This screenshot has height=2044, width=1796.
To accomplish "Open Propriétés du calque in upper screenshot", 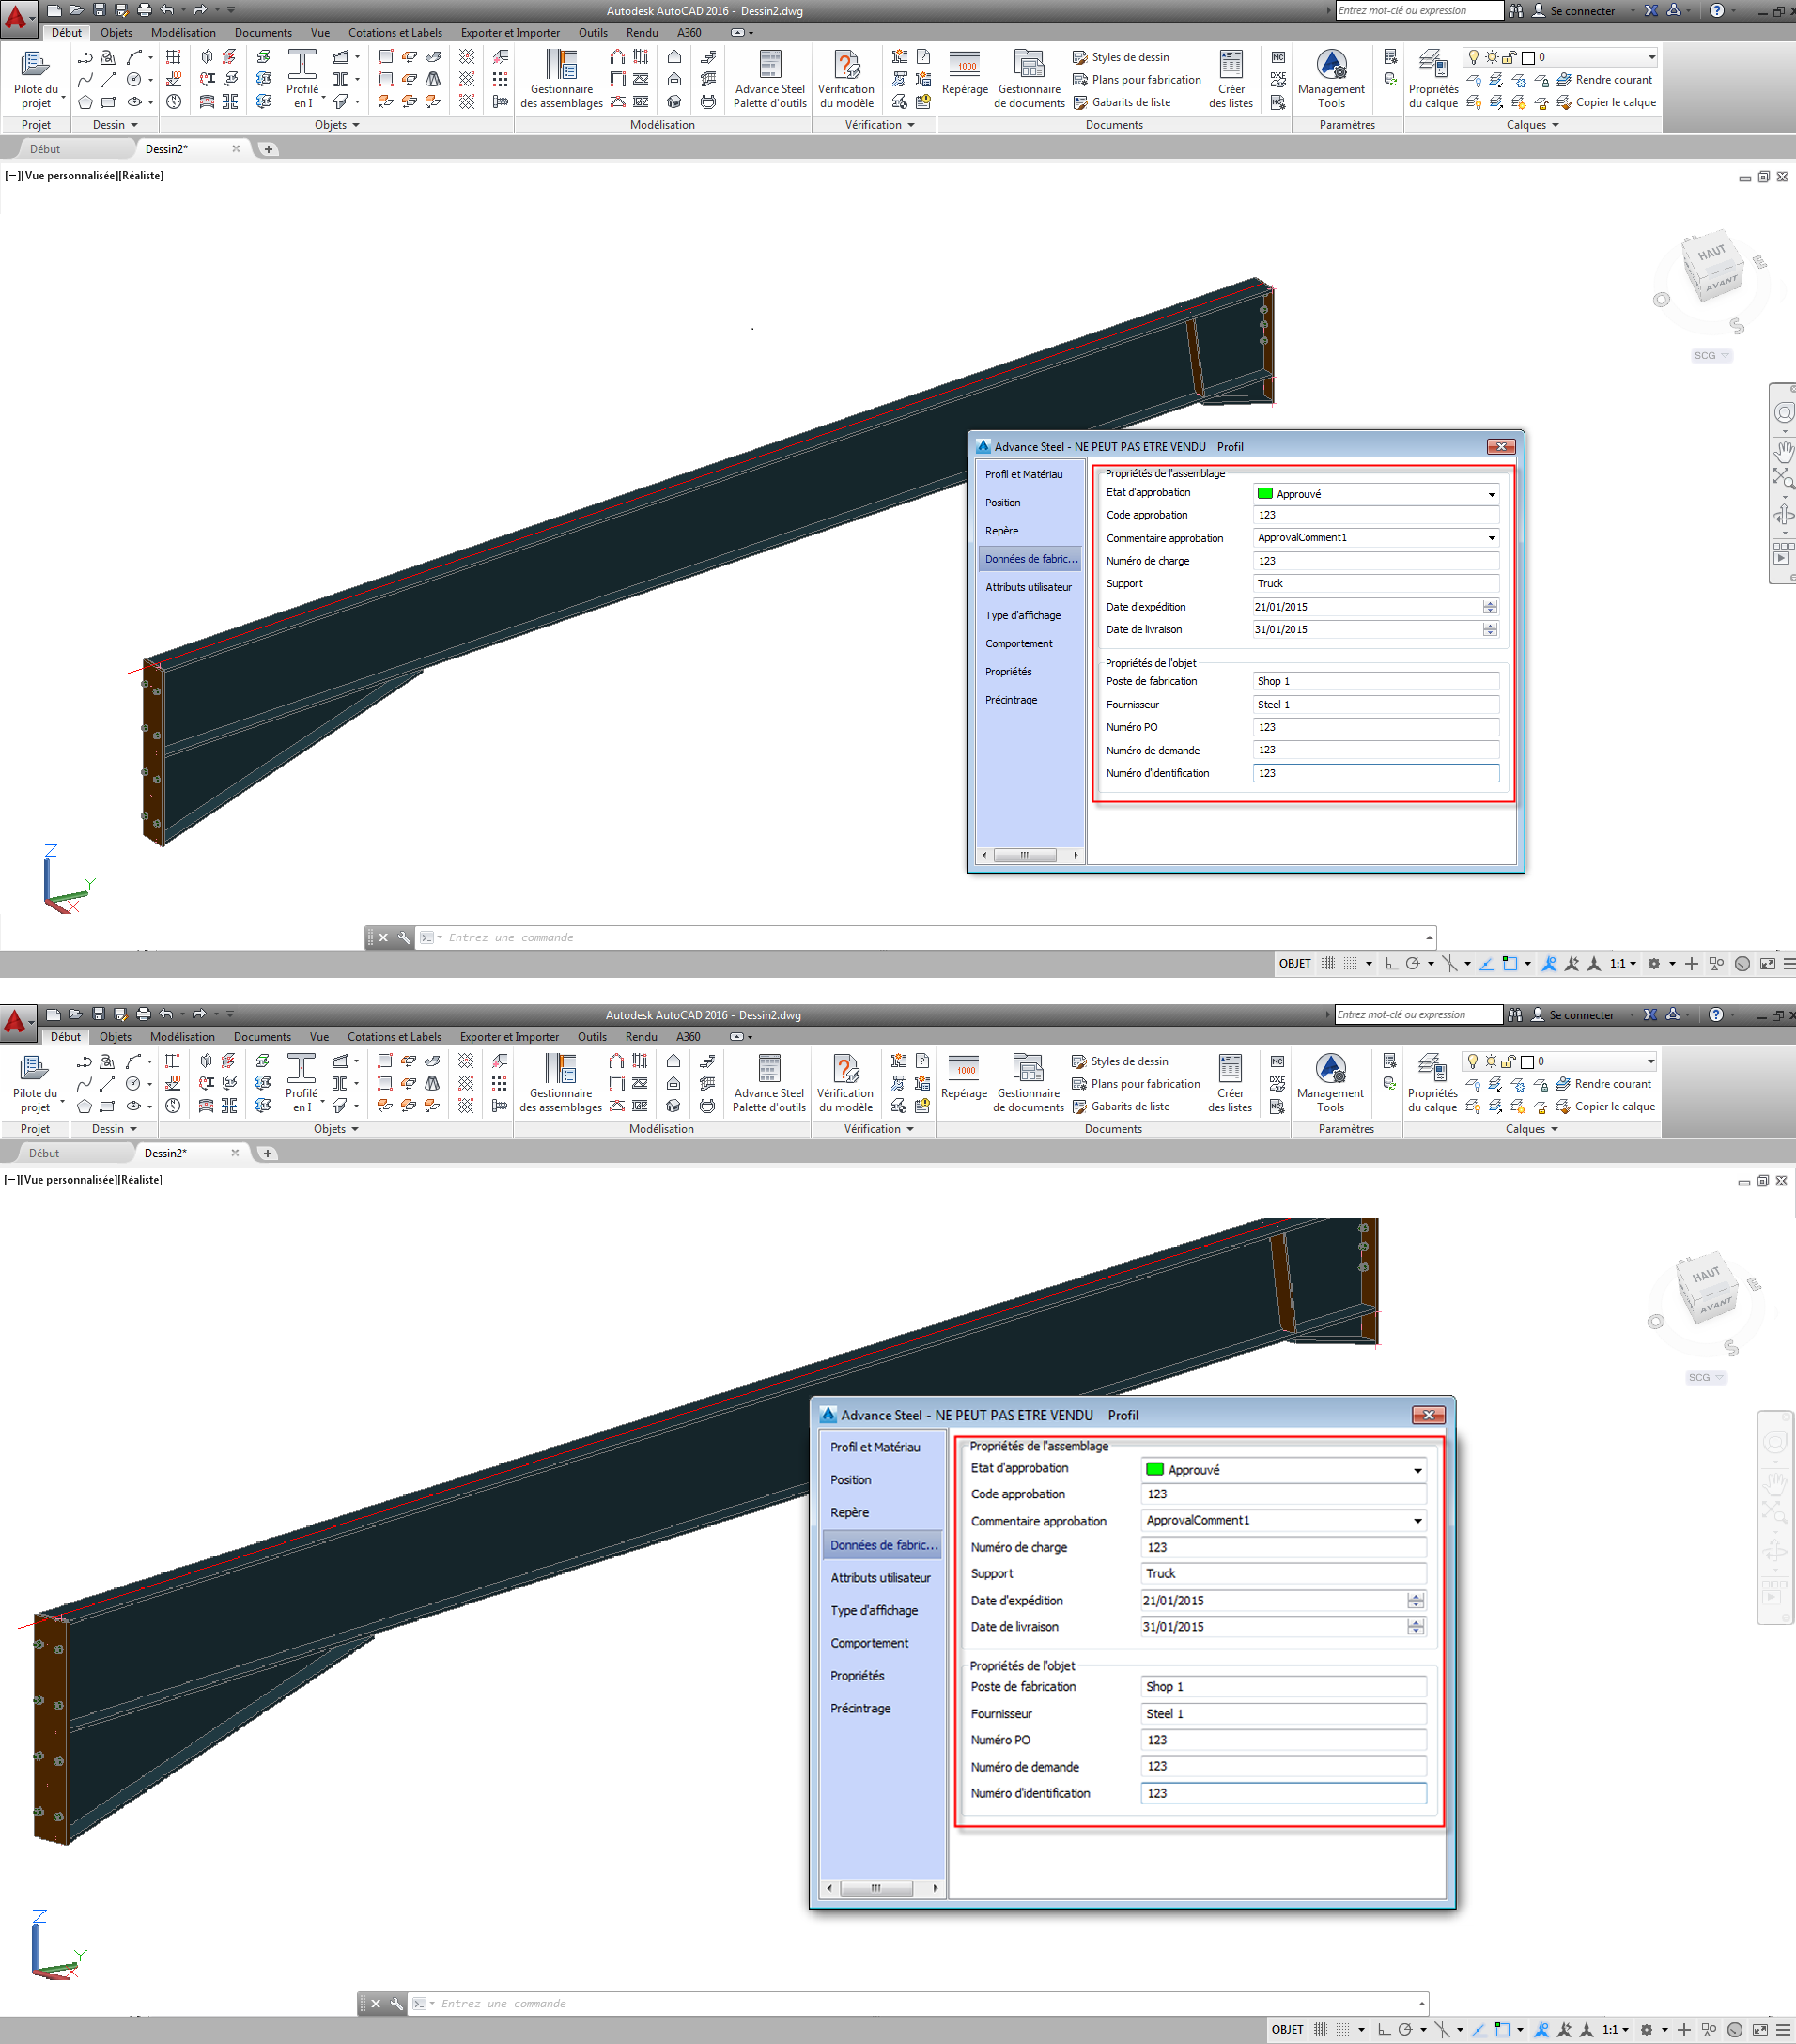I will point(1433,79).
